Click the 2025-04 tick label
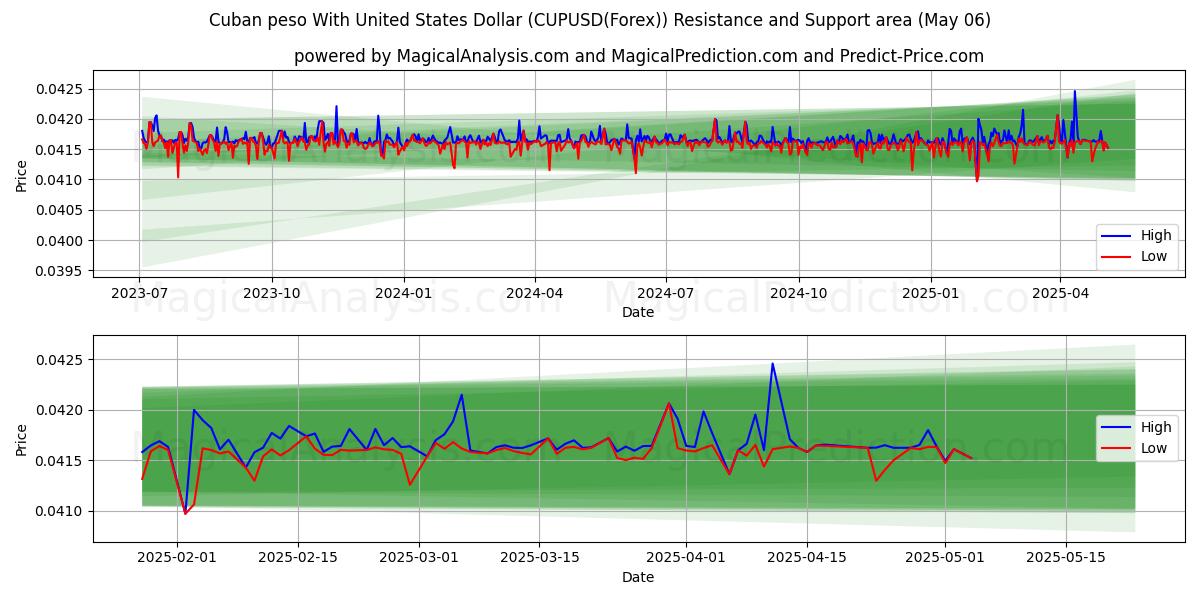The height and width of the screenshot is (600, 1200). (x=1060, y=294)
